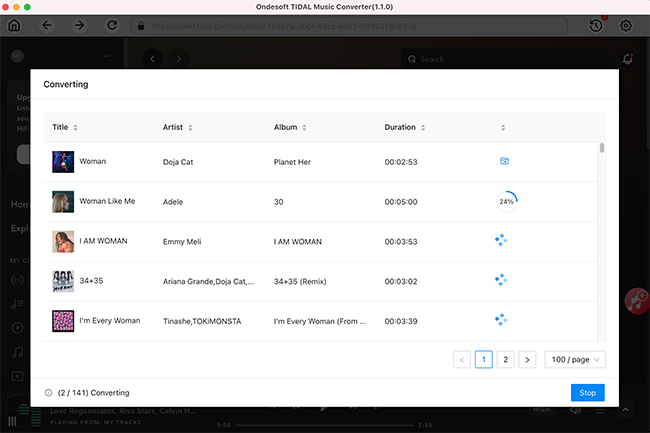
Task: Click the pending icon for I'm Every Woman
Action: click(x=501, y=320)
